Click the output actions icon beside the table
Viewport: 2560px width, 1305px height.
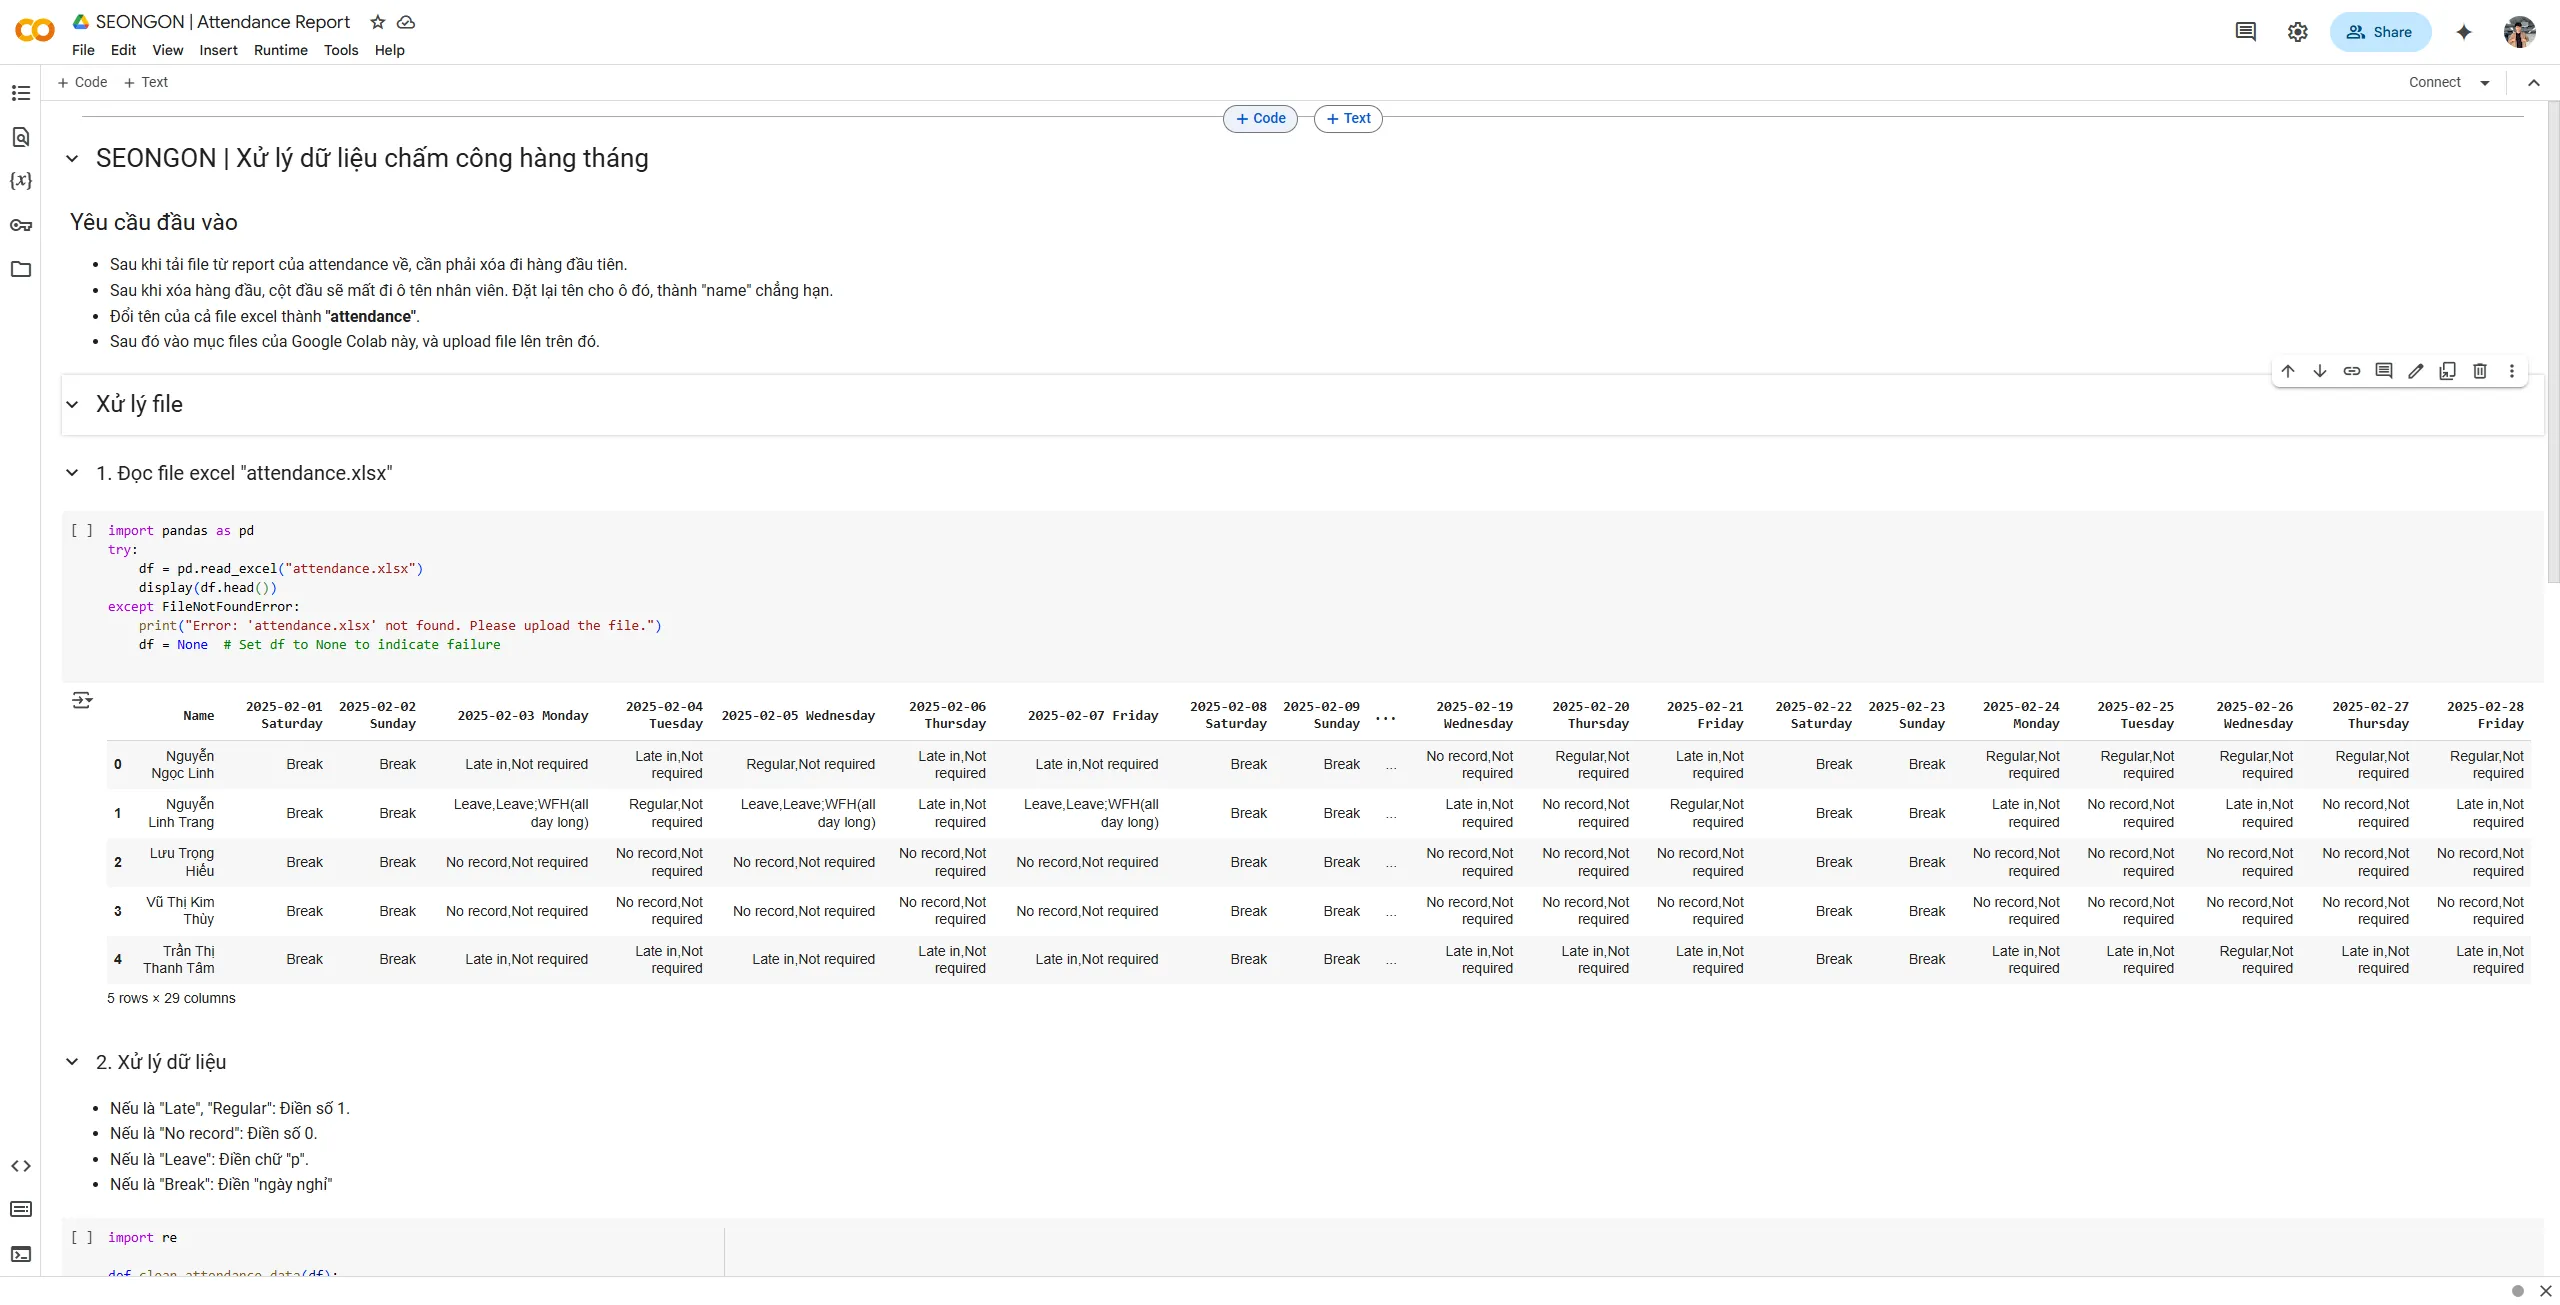click(83, 700)
